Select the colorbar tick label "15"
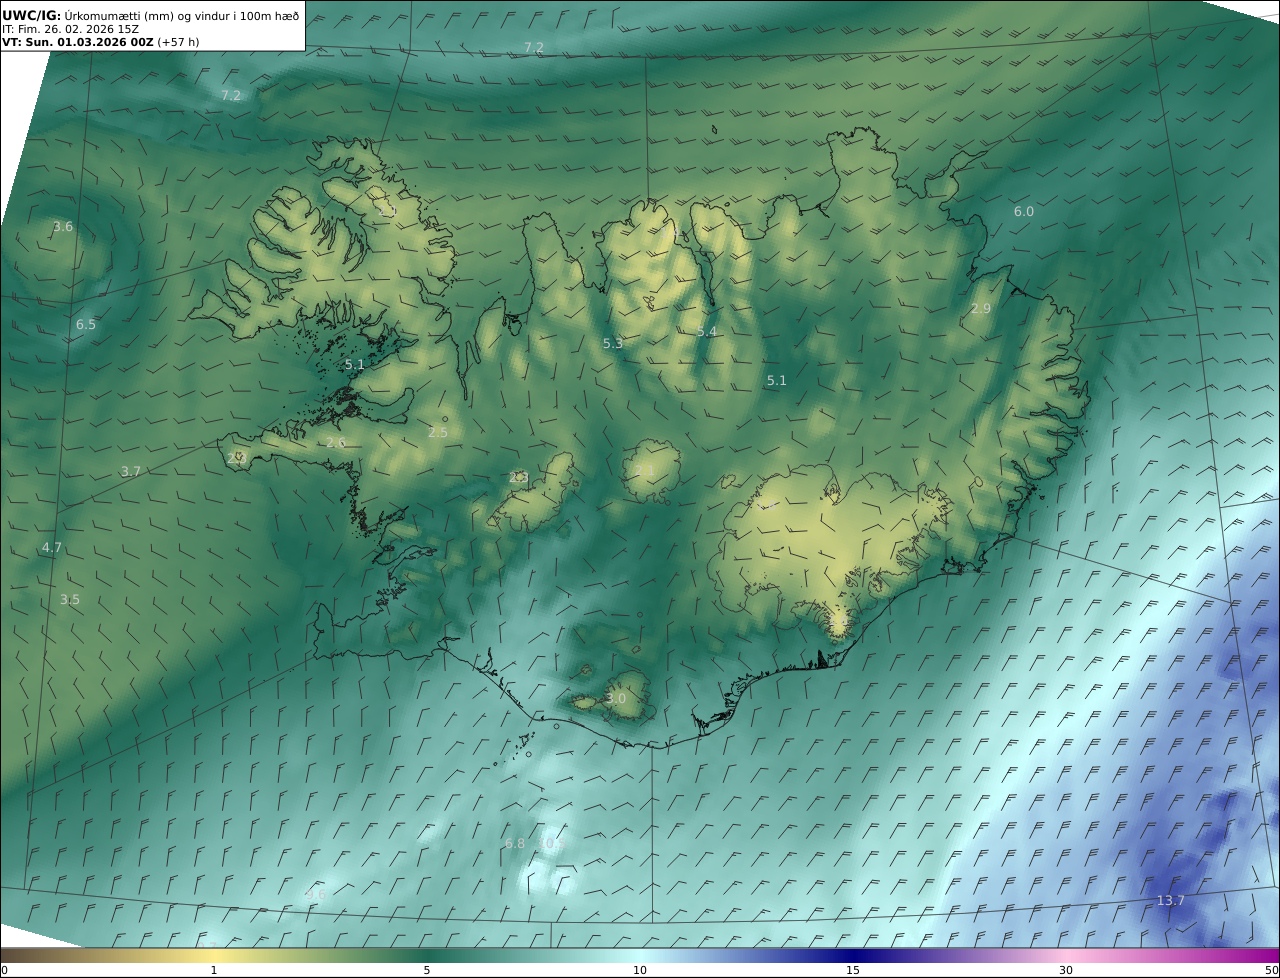This screenshot has height=978, width=1280. pos(853,970)
